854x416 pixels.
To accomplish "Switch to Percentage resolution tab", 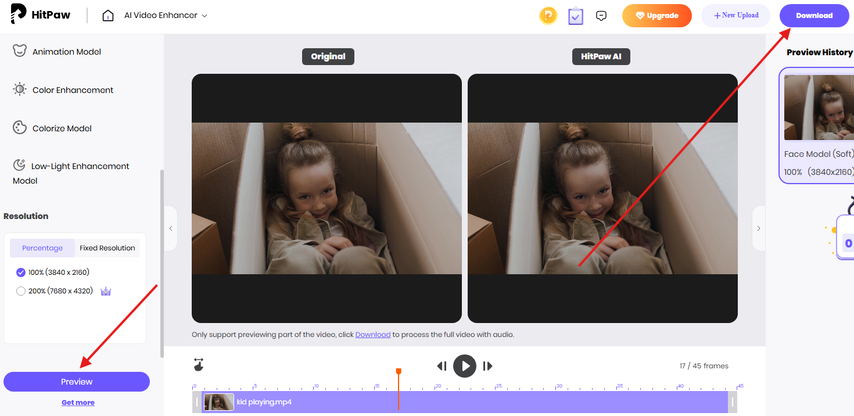I will [x=42, y=248].
